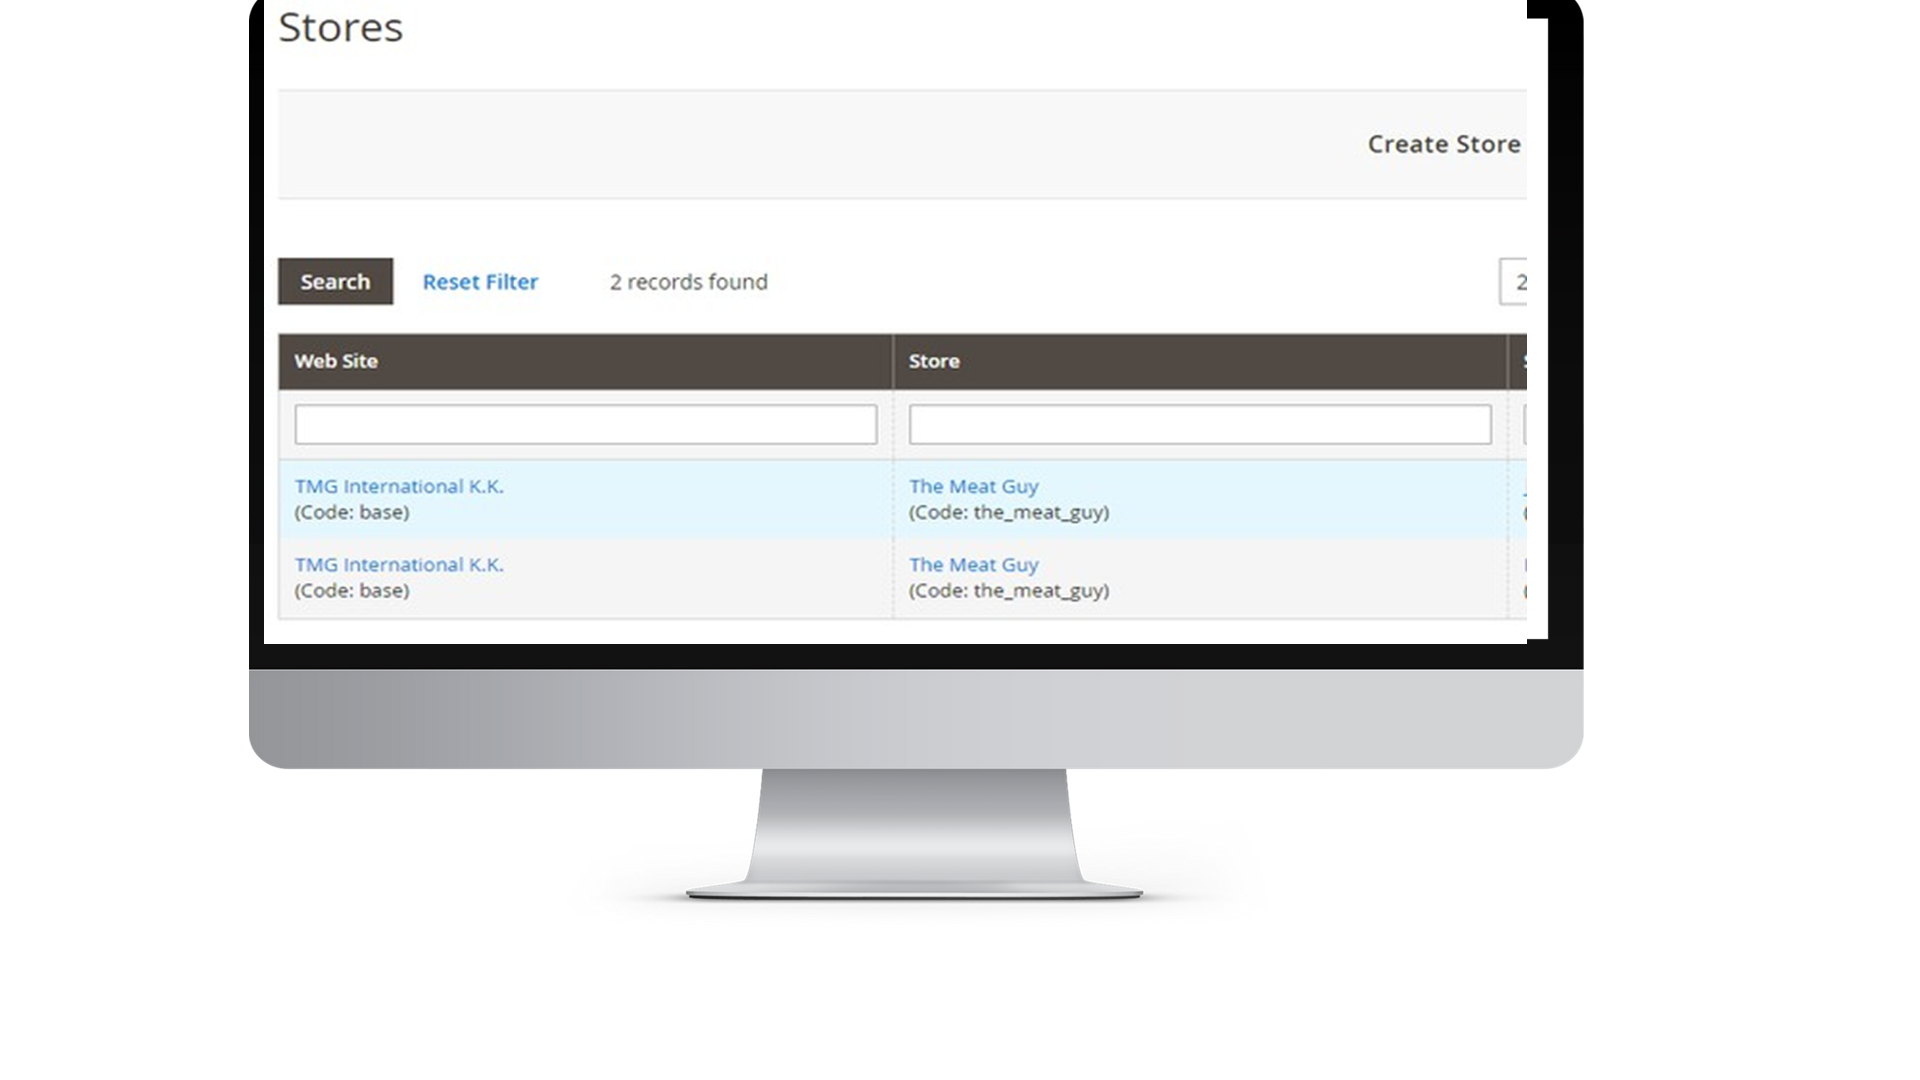Click the cut-off third column header
This screenshot has width=1920, height=1080.
pos(1519,361)
